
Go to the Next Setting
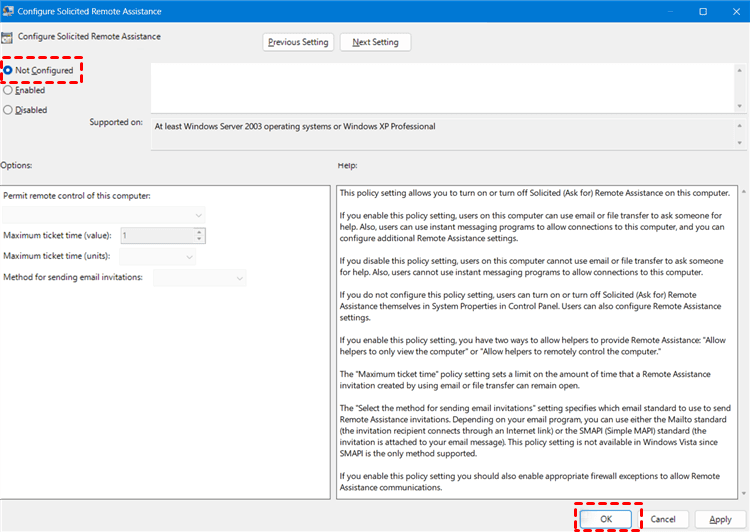(x=375, y=42)
